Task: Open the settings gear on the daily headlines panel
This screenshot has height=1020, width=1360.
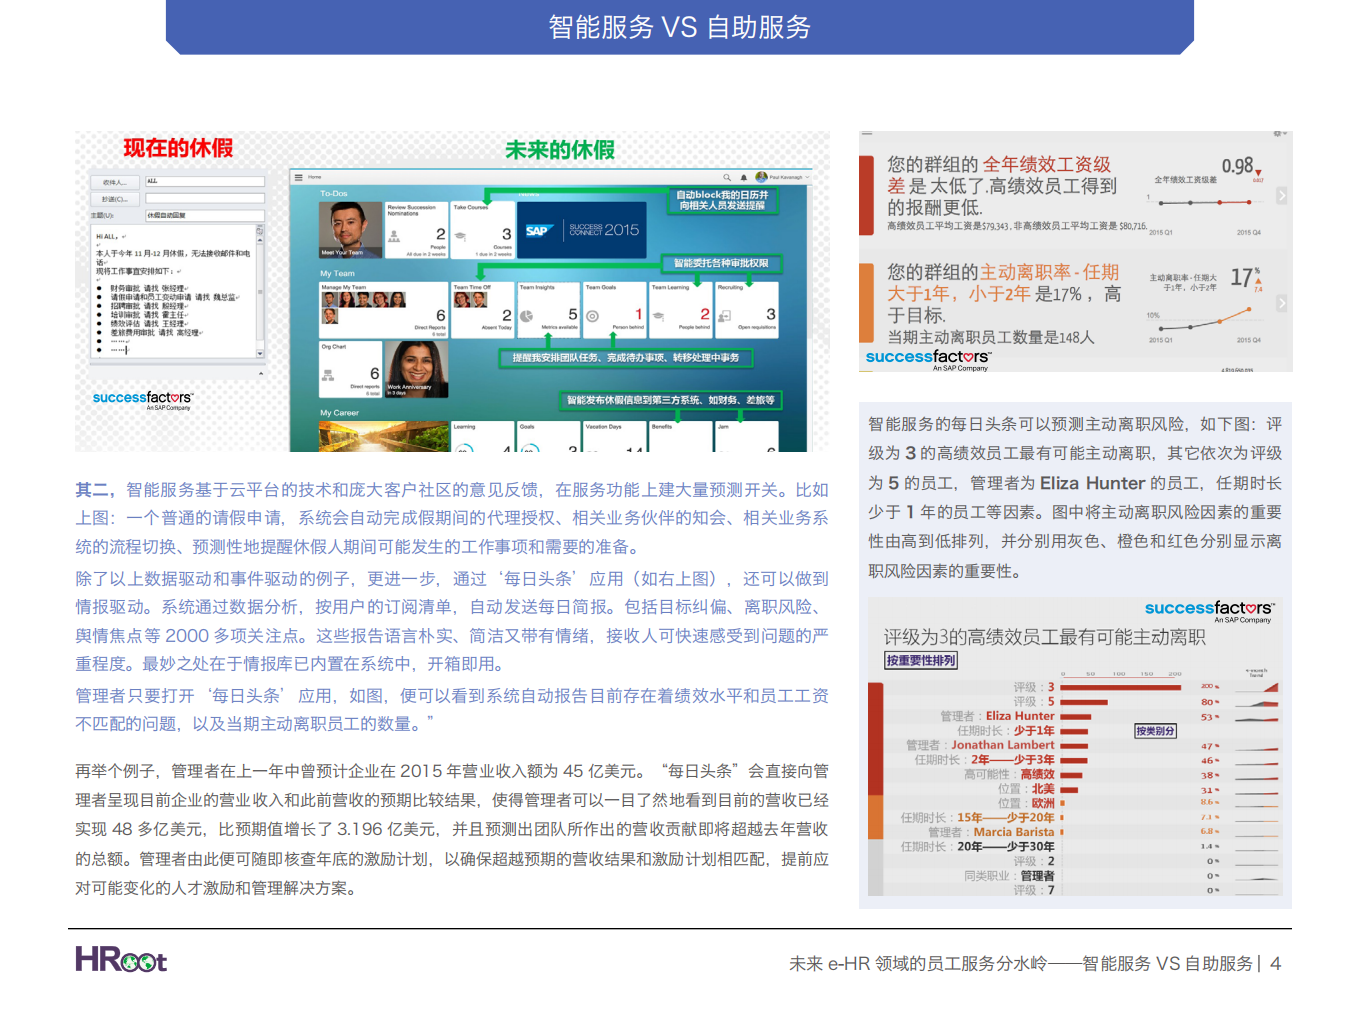Action: tap(1279, 132)
